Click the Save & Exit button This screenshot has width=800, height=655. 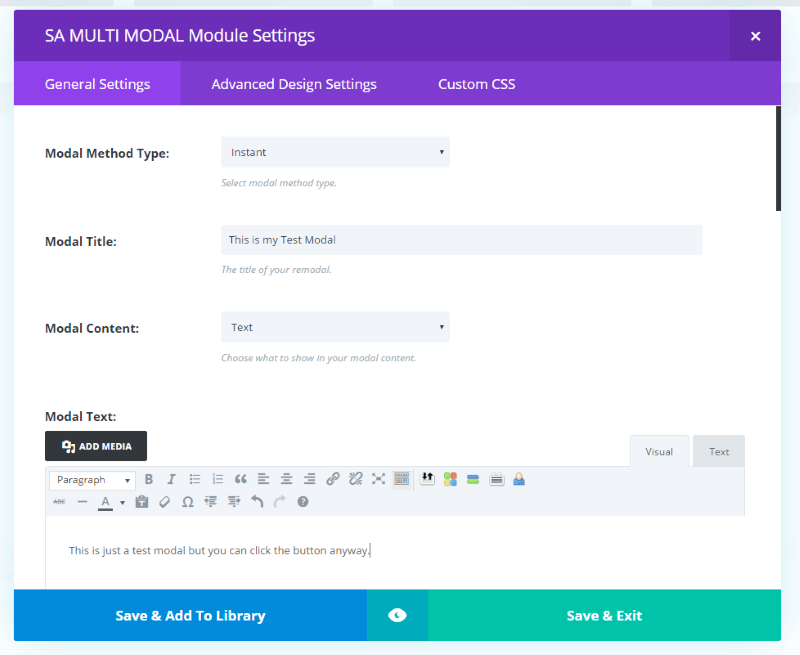click(x=605, y=615)
